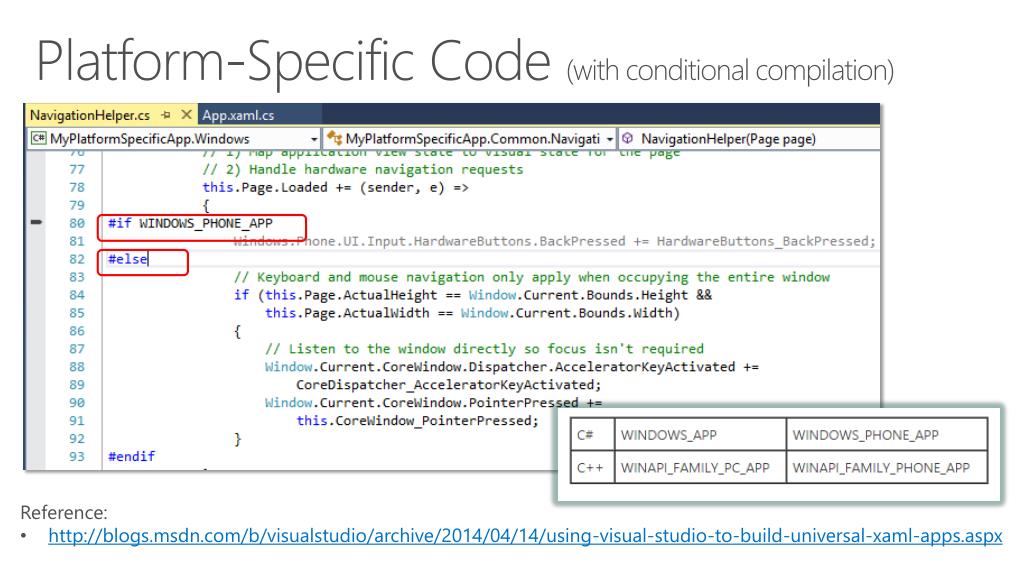Click comment 'Listen to the window directly'
This screenshot has width=1023, height=575.
tap(484, 349)
